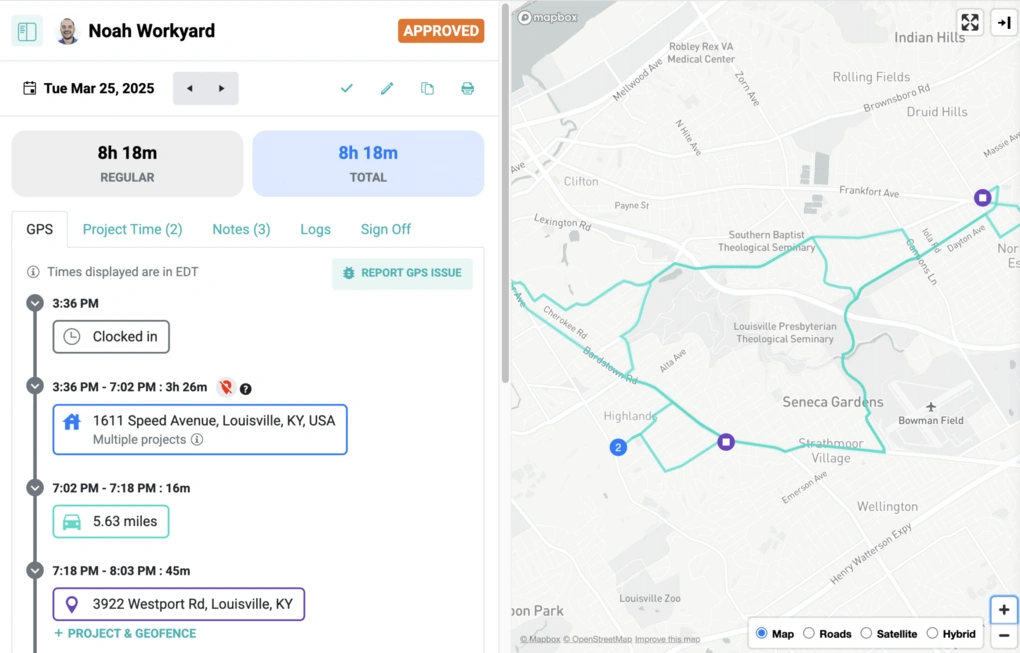Expand map to fullscreen
Viewport: 1020px width, 653px height.
pos(970,22)
